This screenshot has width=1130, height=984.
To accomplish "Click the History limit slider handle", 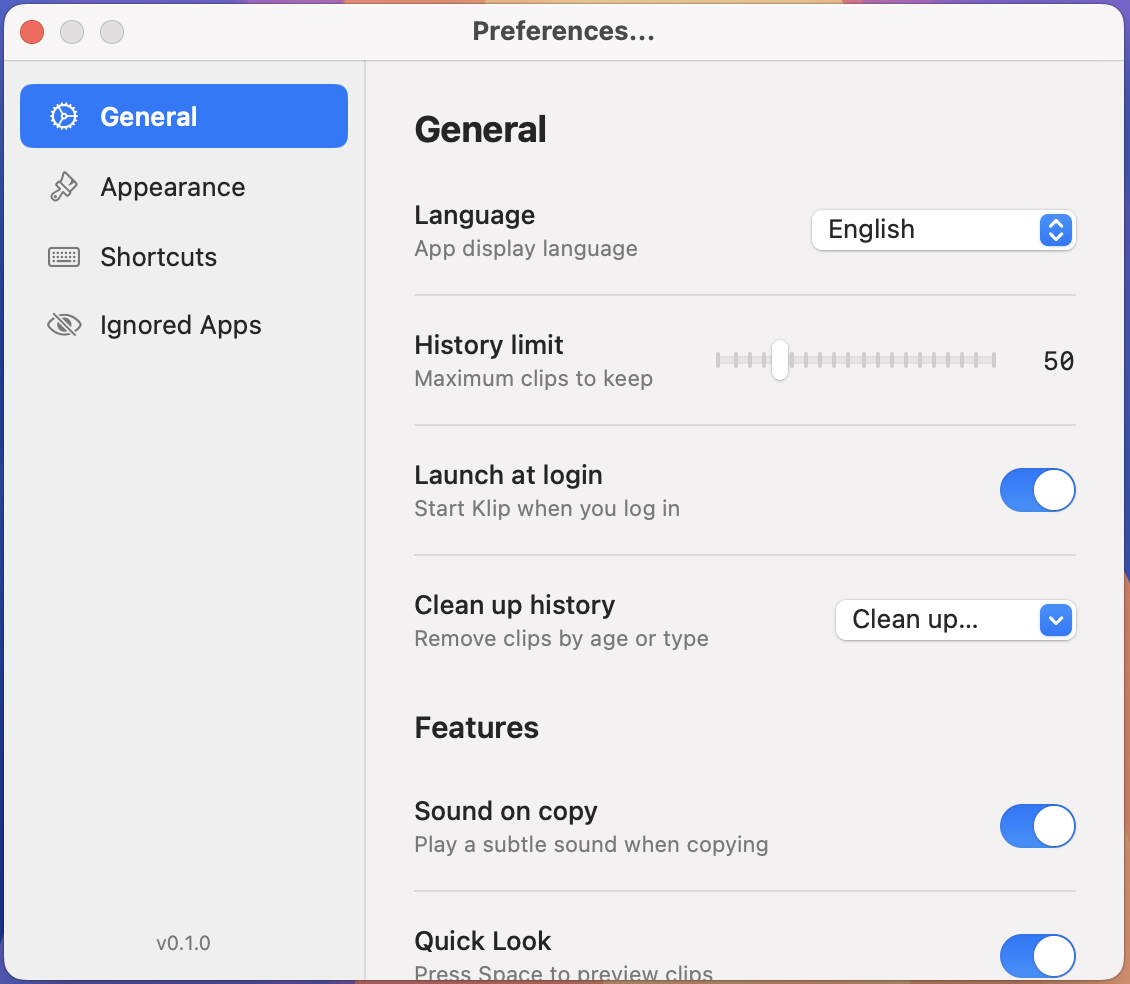I will (x=780, y=360).
